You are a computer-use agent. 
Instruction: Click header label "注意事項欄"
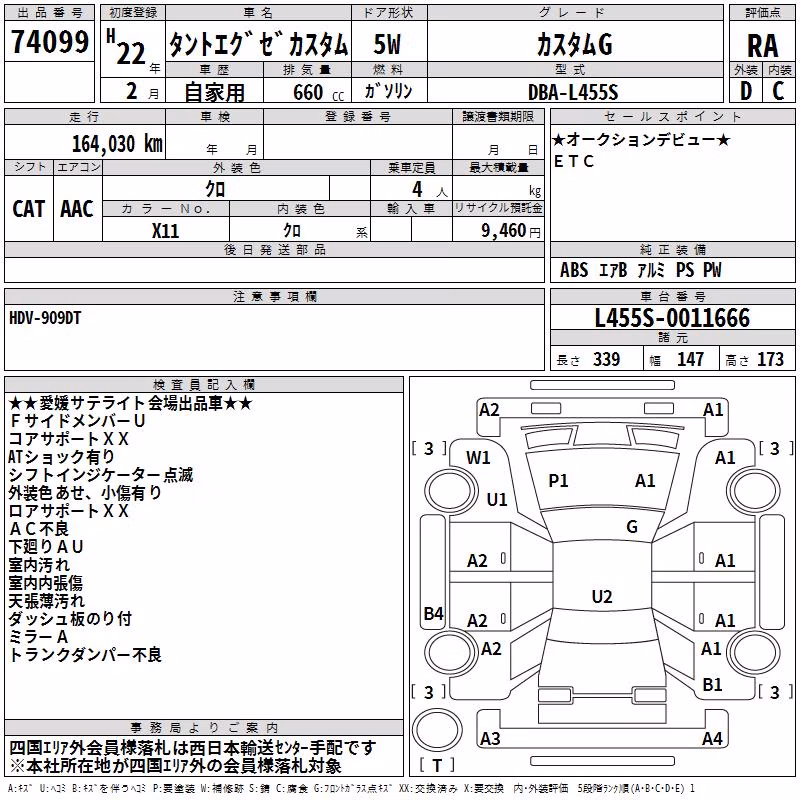click(275, 297)
